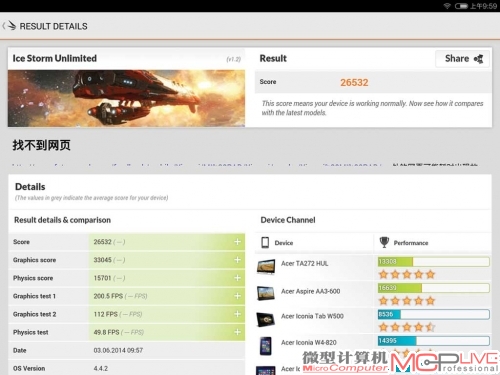The width and height of the screenshot is (500, 375).
Task: Click the Acer Iconia W4-820 phone image
Action: [266, 346]
